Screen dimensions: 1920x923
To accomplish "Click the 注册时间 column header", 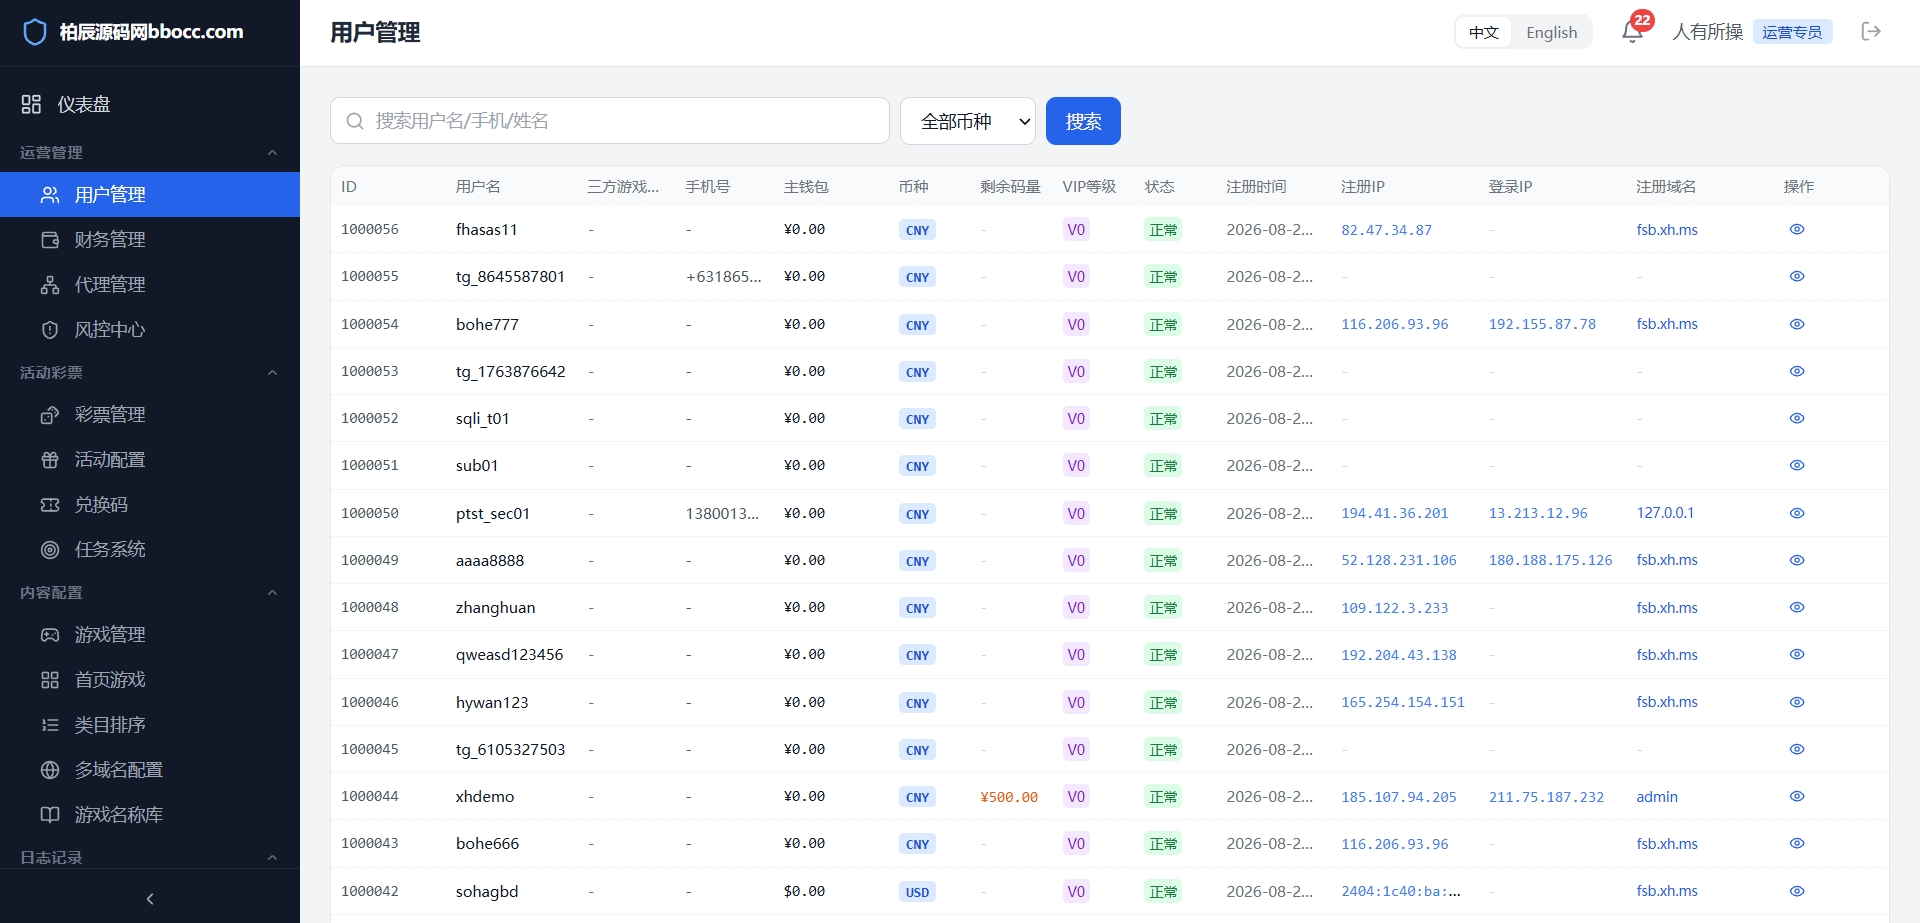I will pyautogui.click(x=1256, y=187).
